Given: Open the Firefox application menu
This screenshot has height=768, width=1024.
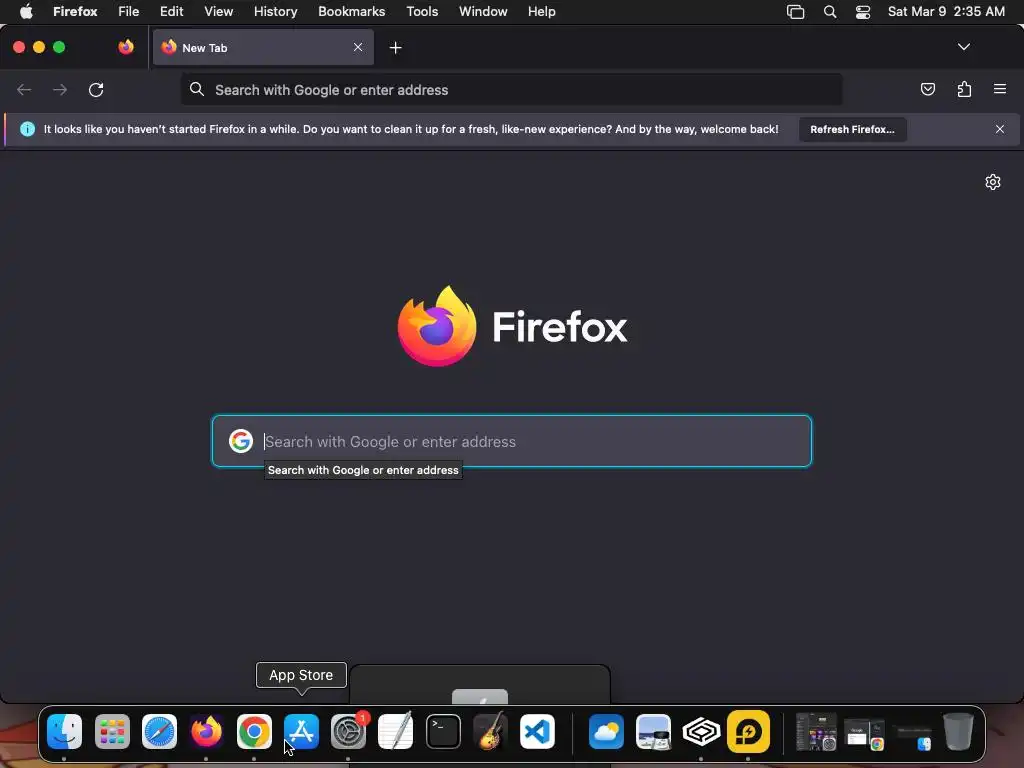Looking at the screenshot, I should [x=75, y=11].
